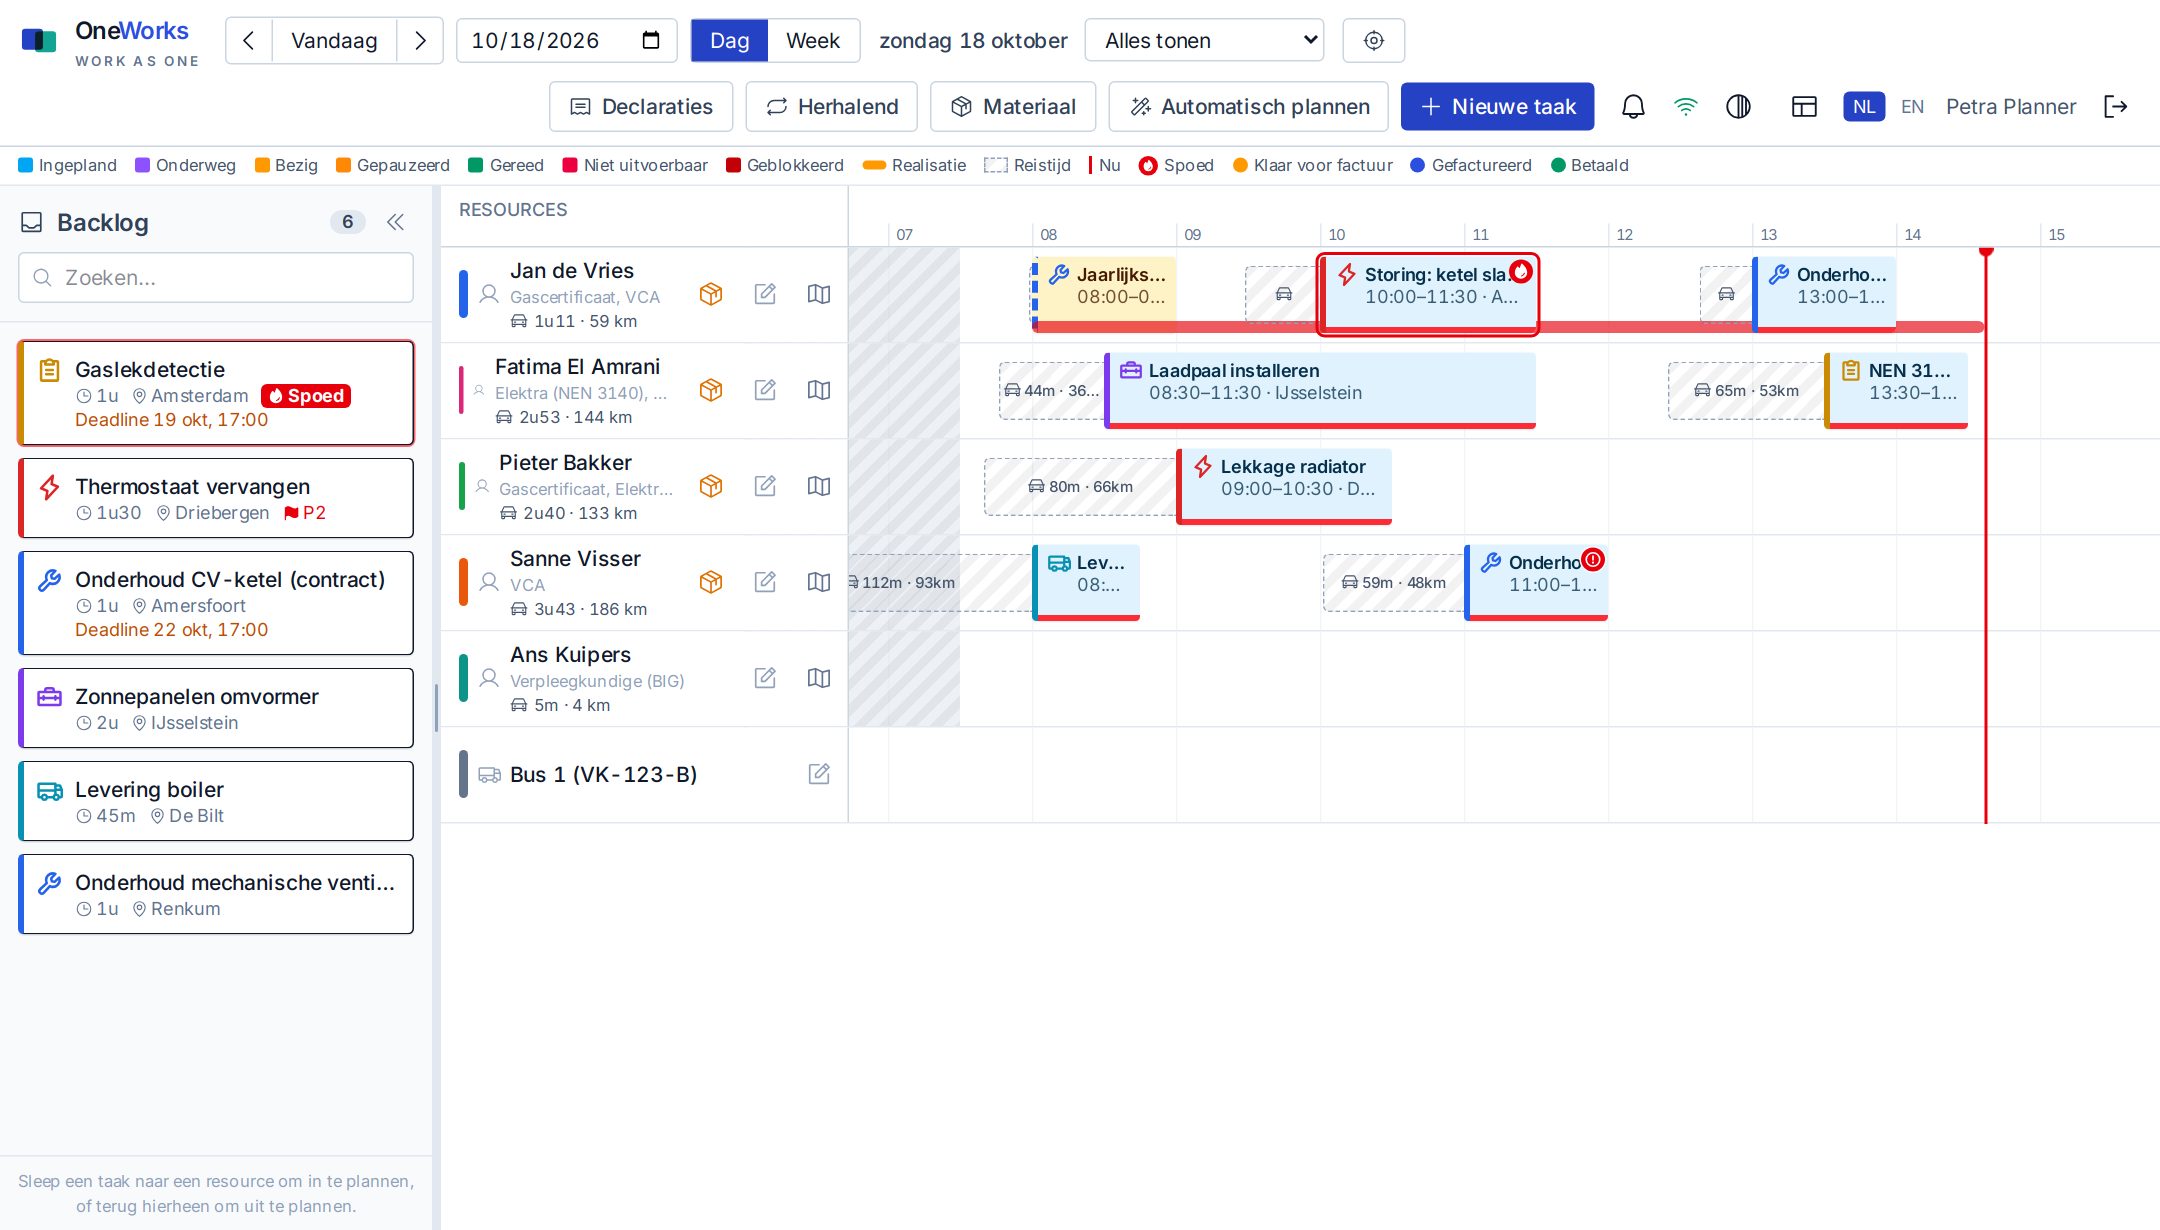
Task: Open the Alles tonen filter dropdown
Action: point(1204,41)
